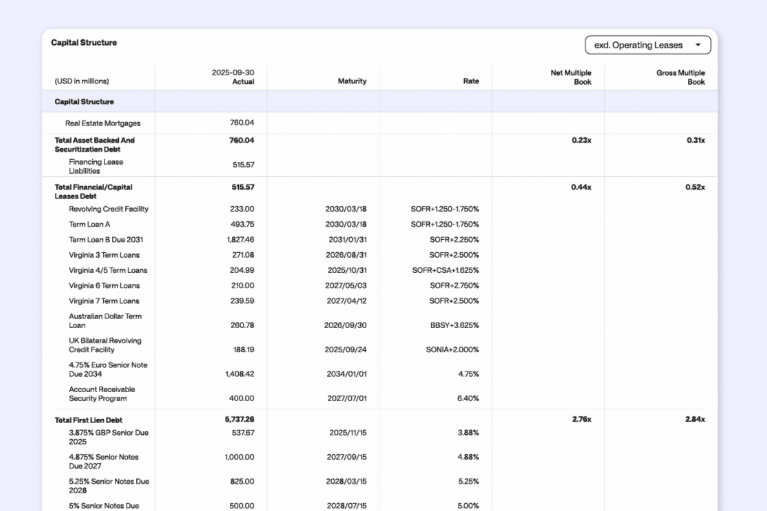
Task: Click the 760.04 Real Estate Mortgages value
Action: pyautogui.click(x=242, y=123)
